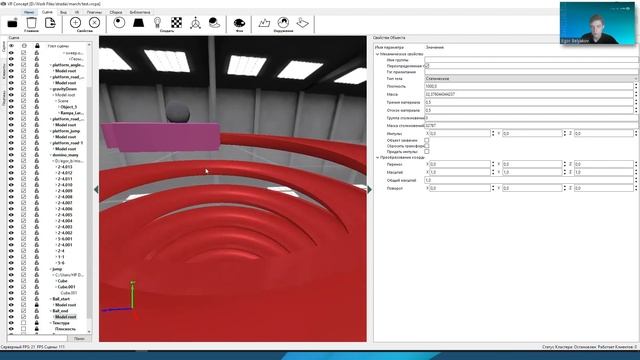640x360 pixels.
Task: Create a plane with the trapezoid icon
Action: 138,22
